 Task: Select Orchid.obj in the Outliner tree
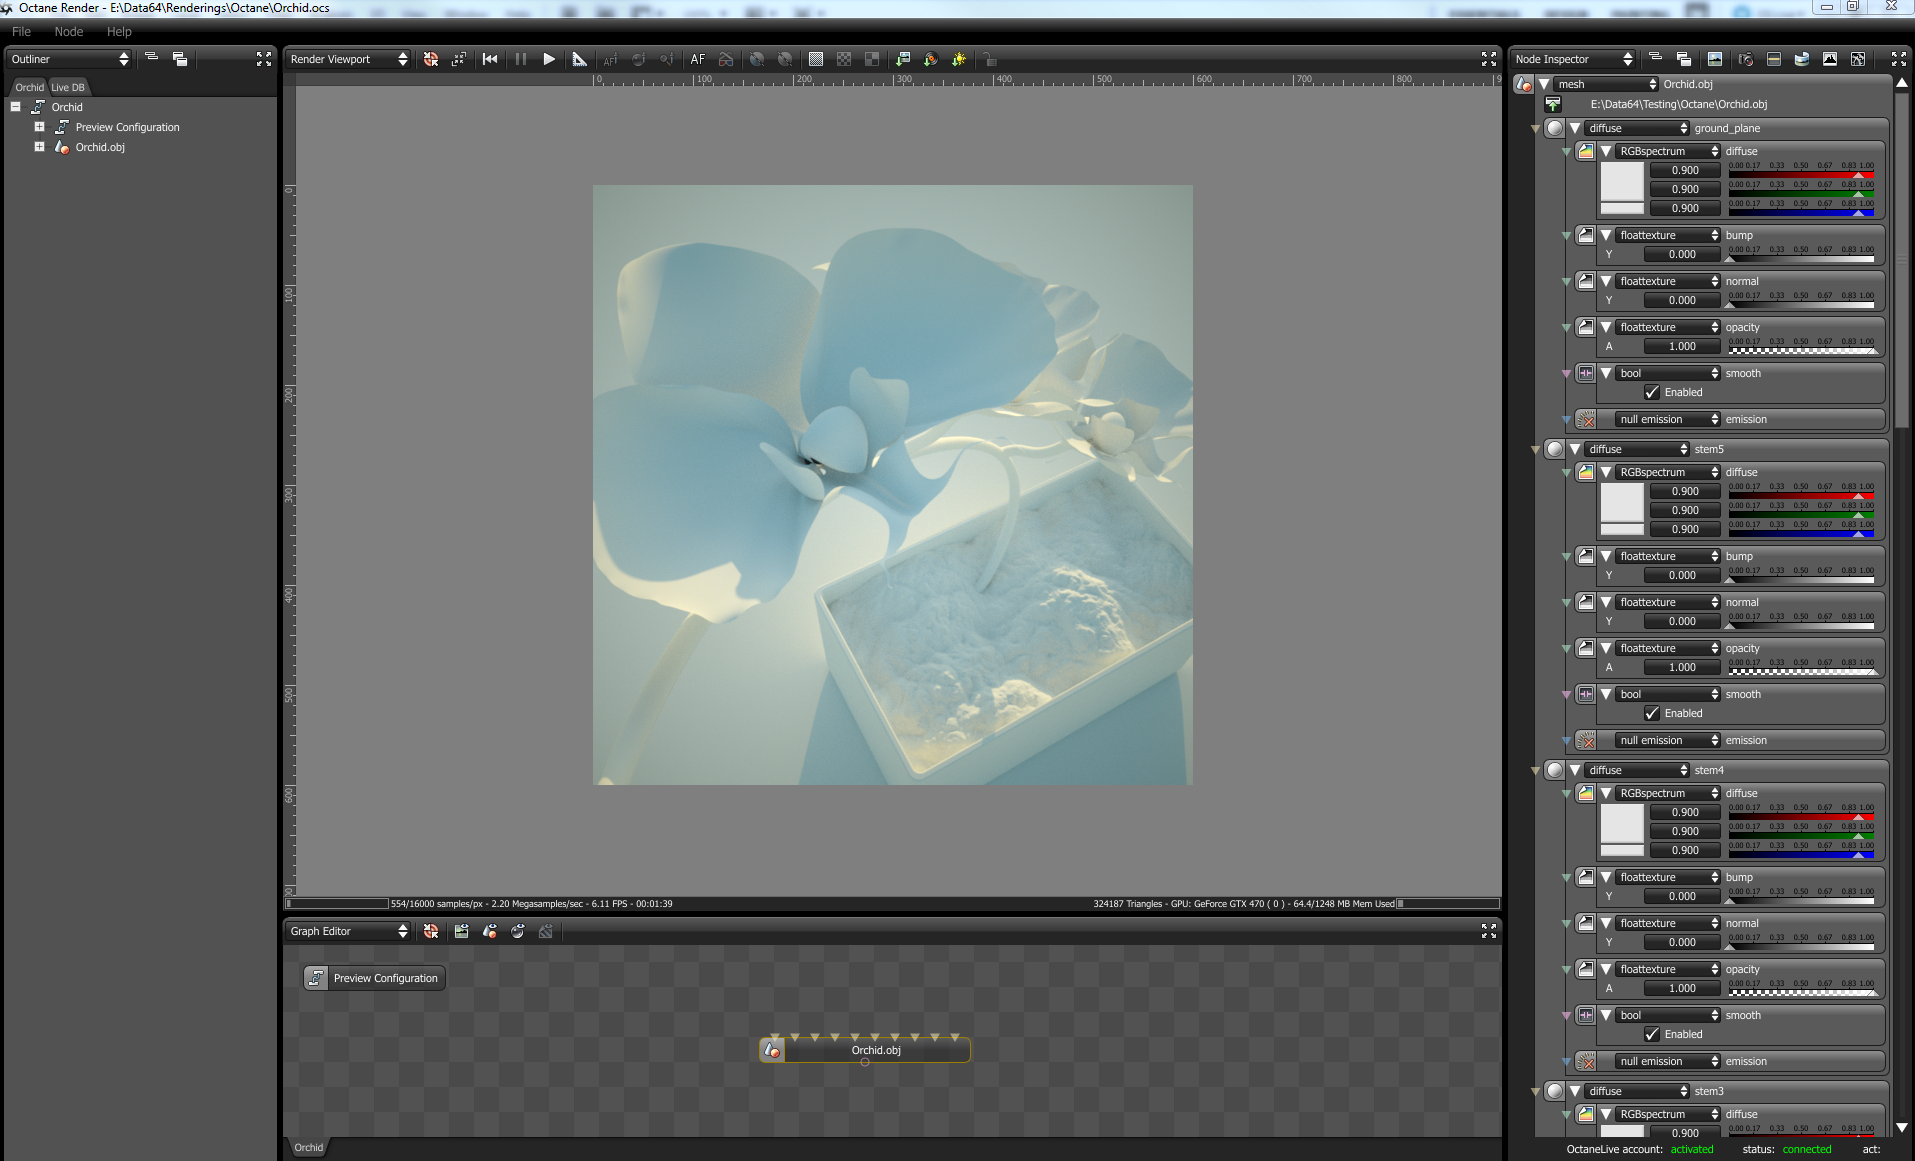click(100, 147)
